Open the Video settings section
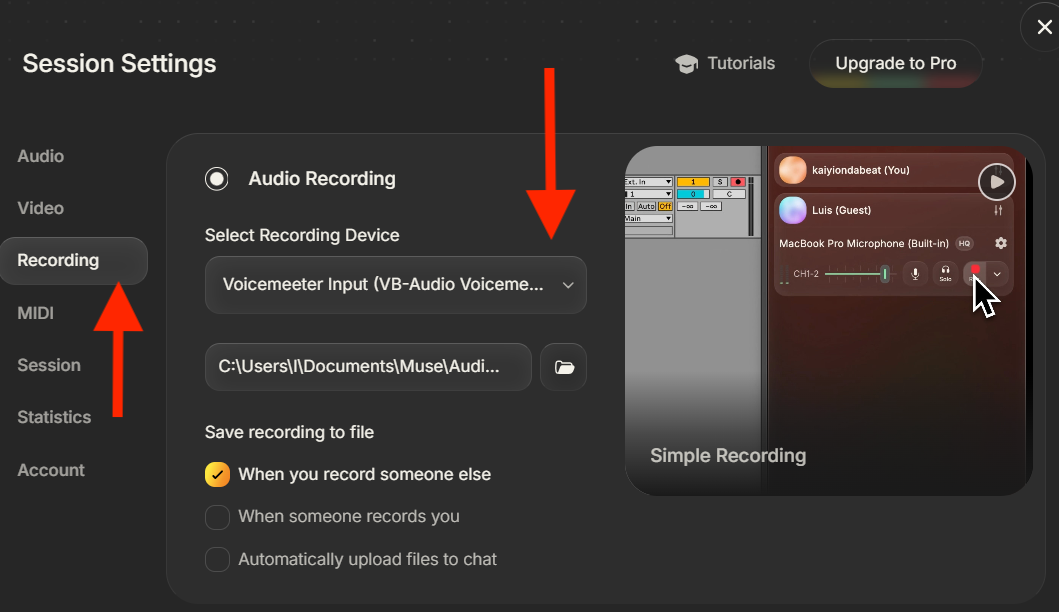 (x=40, y=208)
